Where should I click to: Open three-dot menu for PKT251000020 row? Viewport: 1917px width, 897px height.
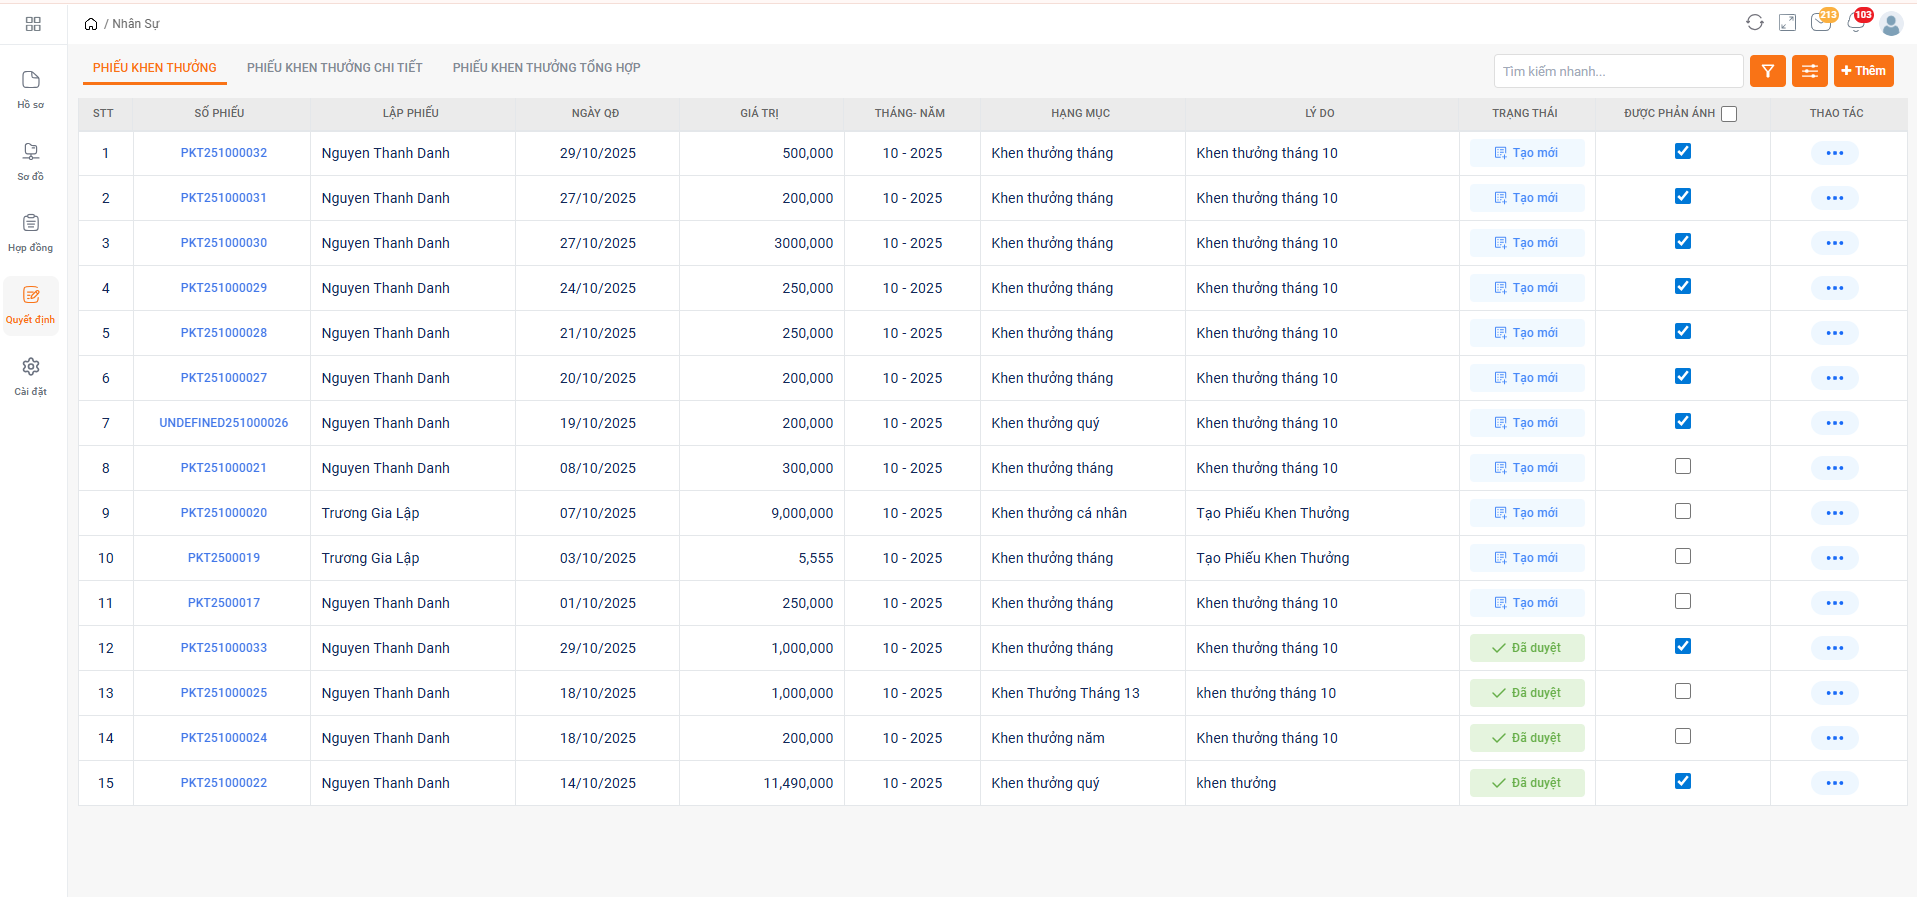pyautogui.click(x=1834, y=513)
